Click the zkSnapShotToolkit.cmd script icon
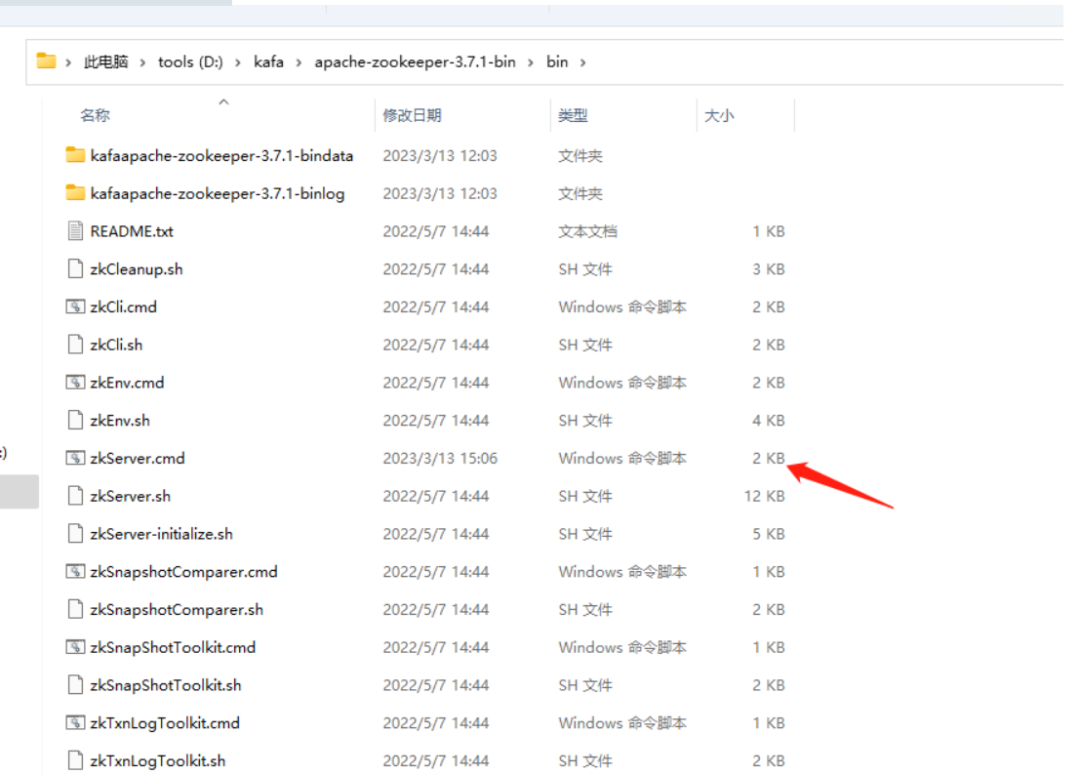 pyautogui.click(x=75, y=648)
